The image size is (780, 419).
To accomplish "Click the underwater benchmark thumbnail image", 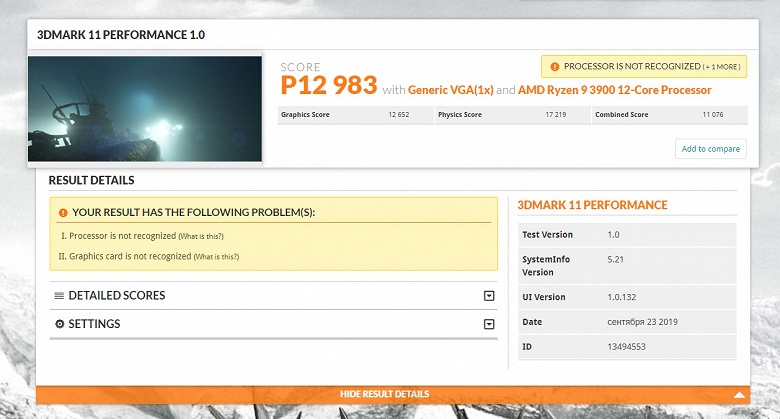I will (145, 108).
